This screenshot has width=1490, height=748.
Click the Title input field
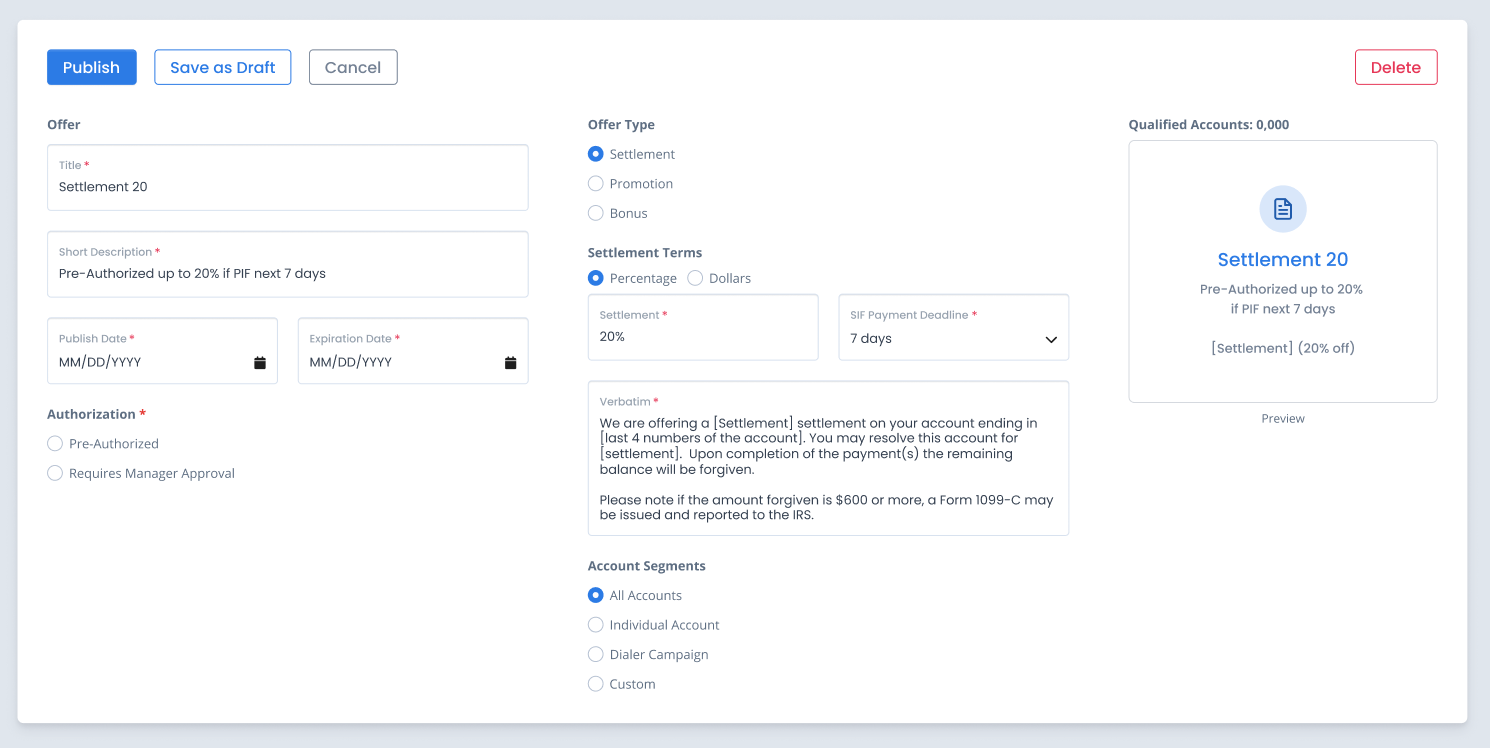tap(287, 187)
